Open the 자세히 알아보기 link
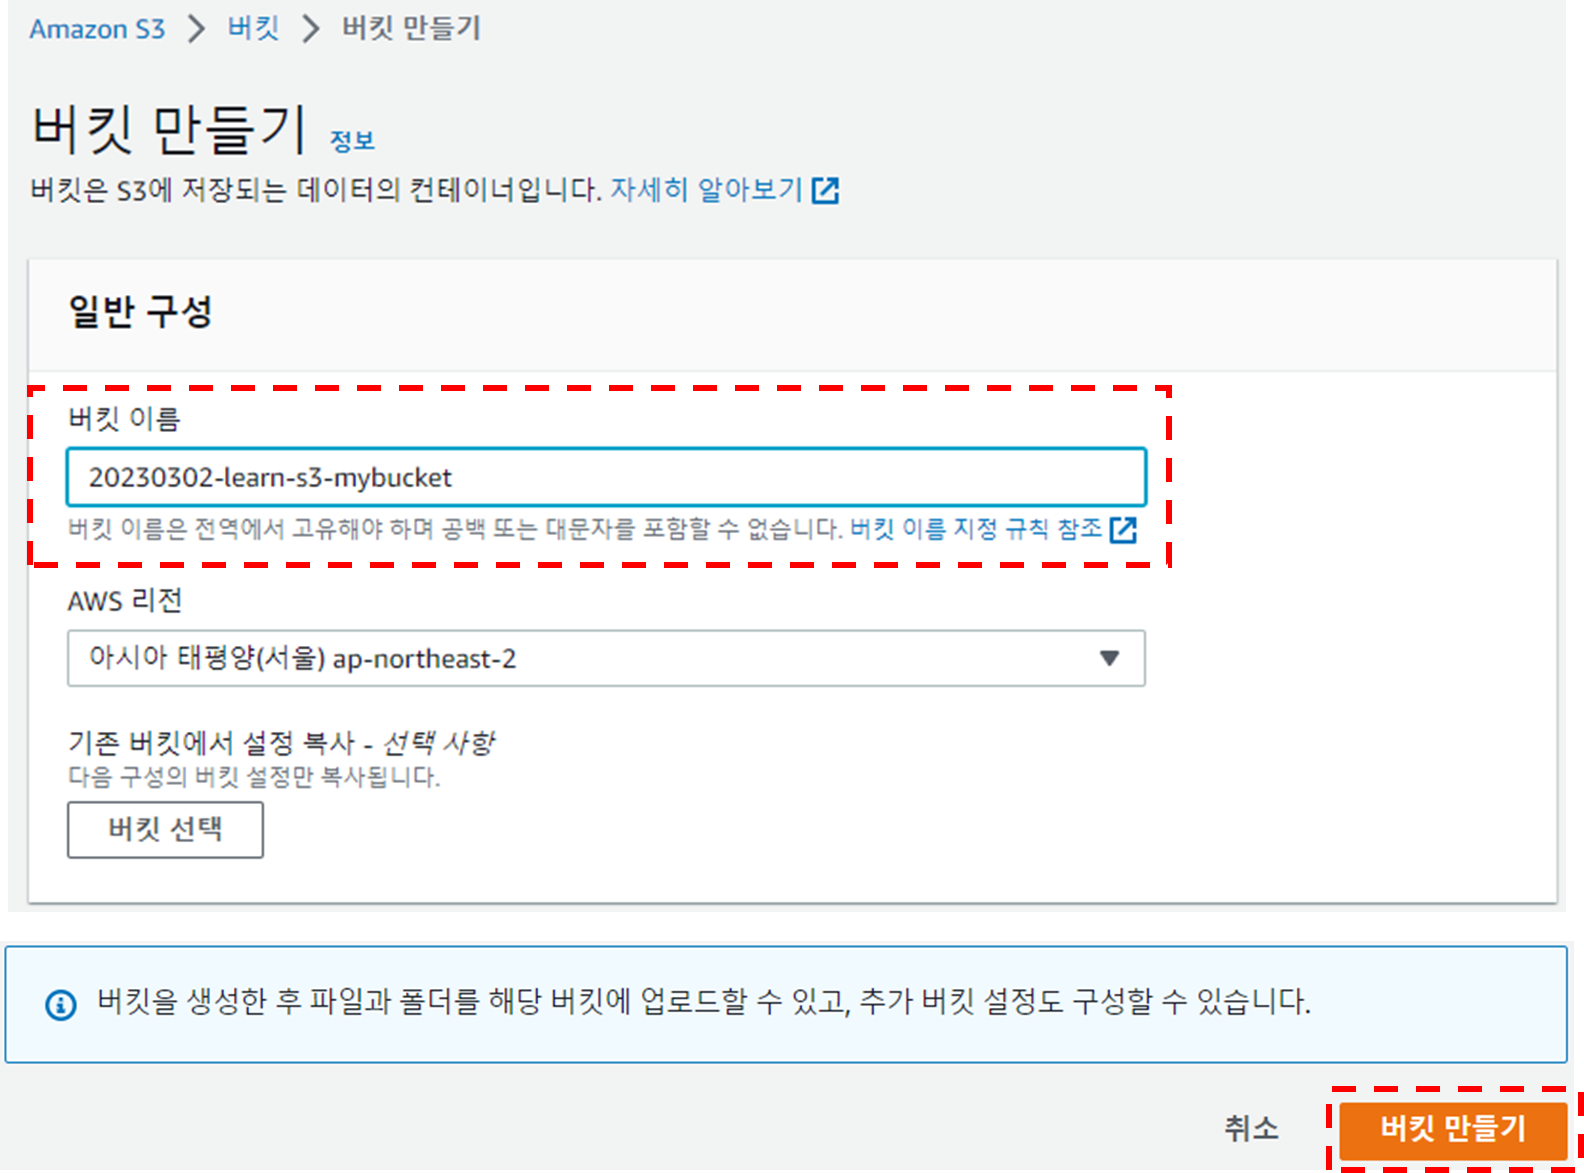 [x=707, y=189]
